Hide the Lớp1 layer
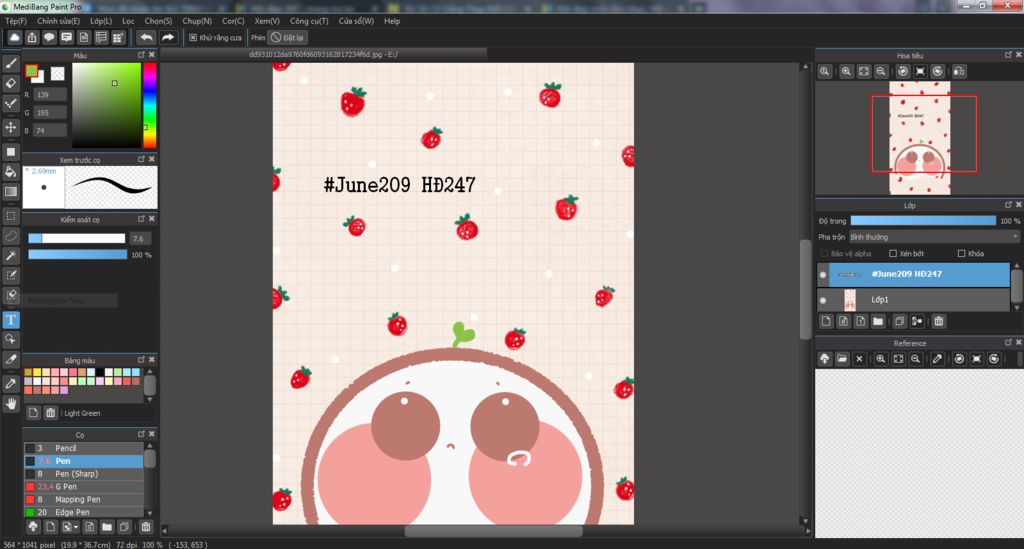This screenshot has width=1024, height=549. (x=823, y=300)
